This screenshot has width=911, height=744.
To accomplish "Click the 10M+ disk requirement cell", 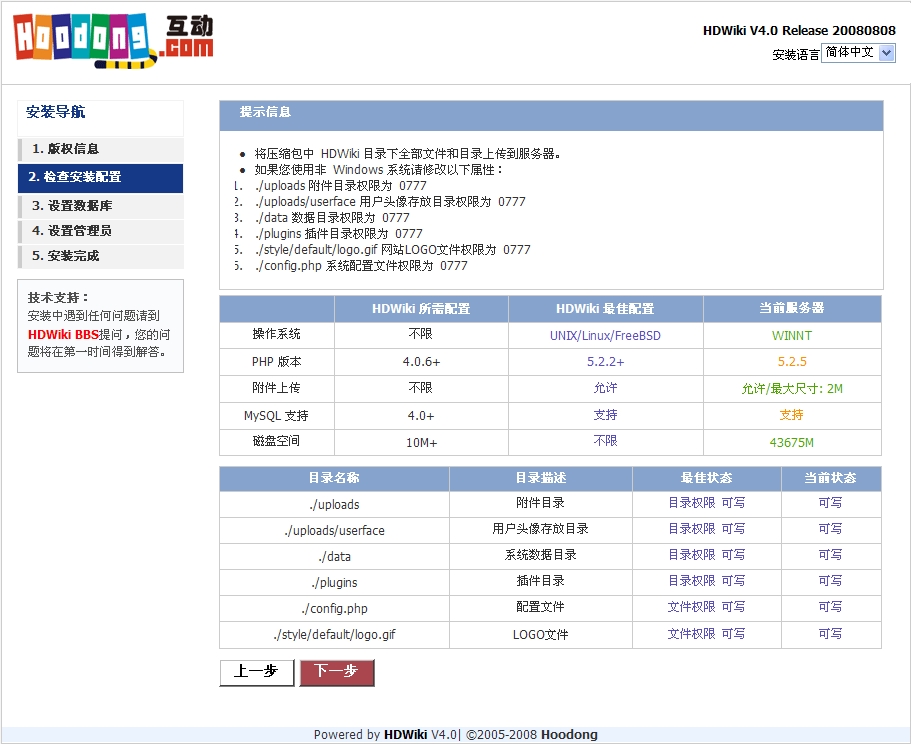I will click(421, 443).
